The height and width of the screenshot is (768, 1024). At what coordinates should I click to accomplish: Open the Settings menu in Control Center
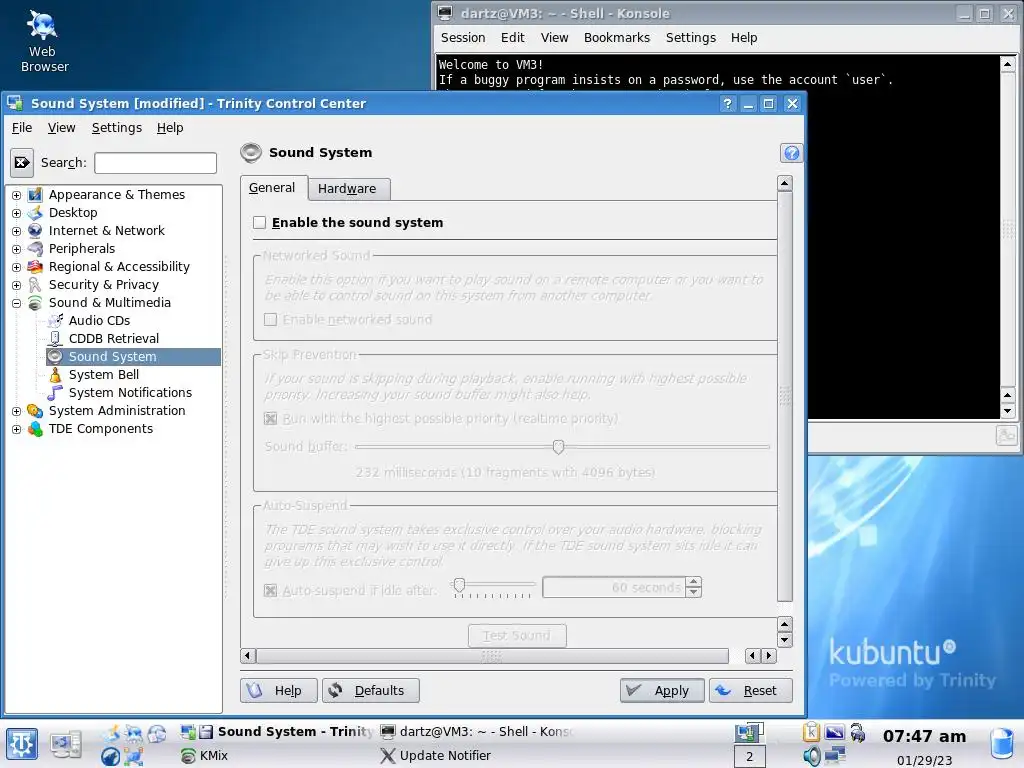[x=116, y=127]
